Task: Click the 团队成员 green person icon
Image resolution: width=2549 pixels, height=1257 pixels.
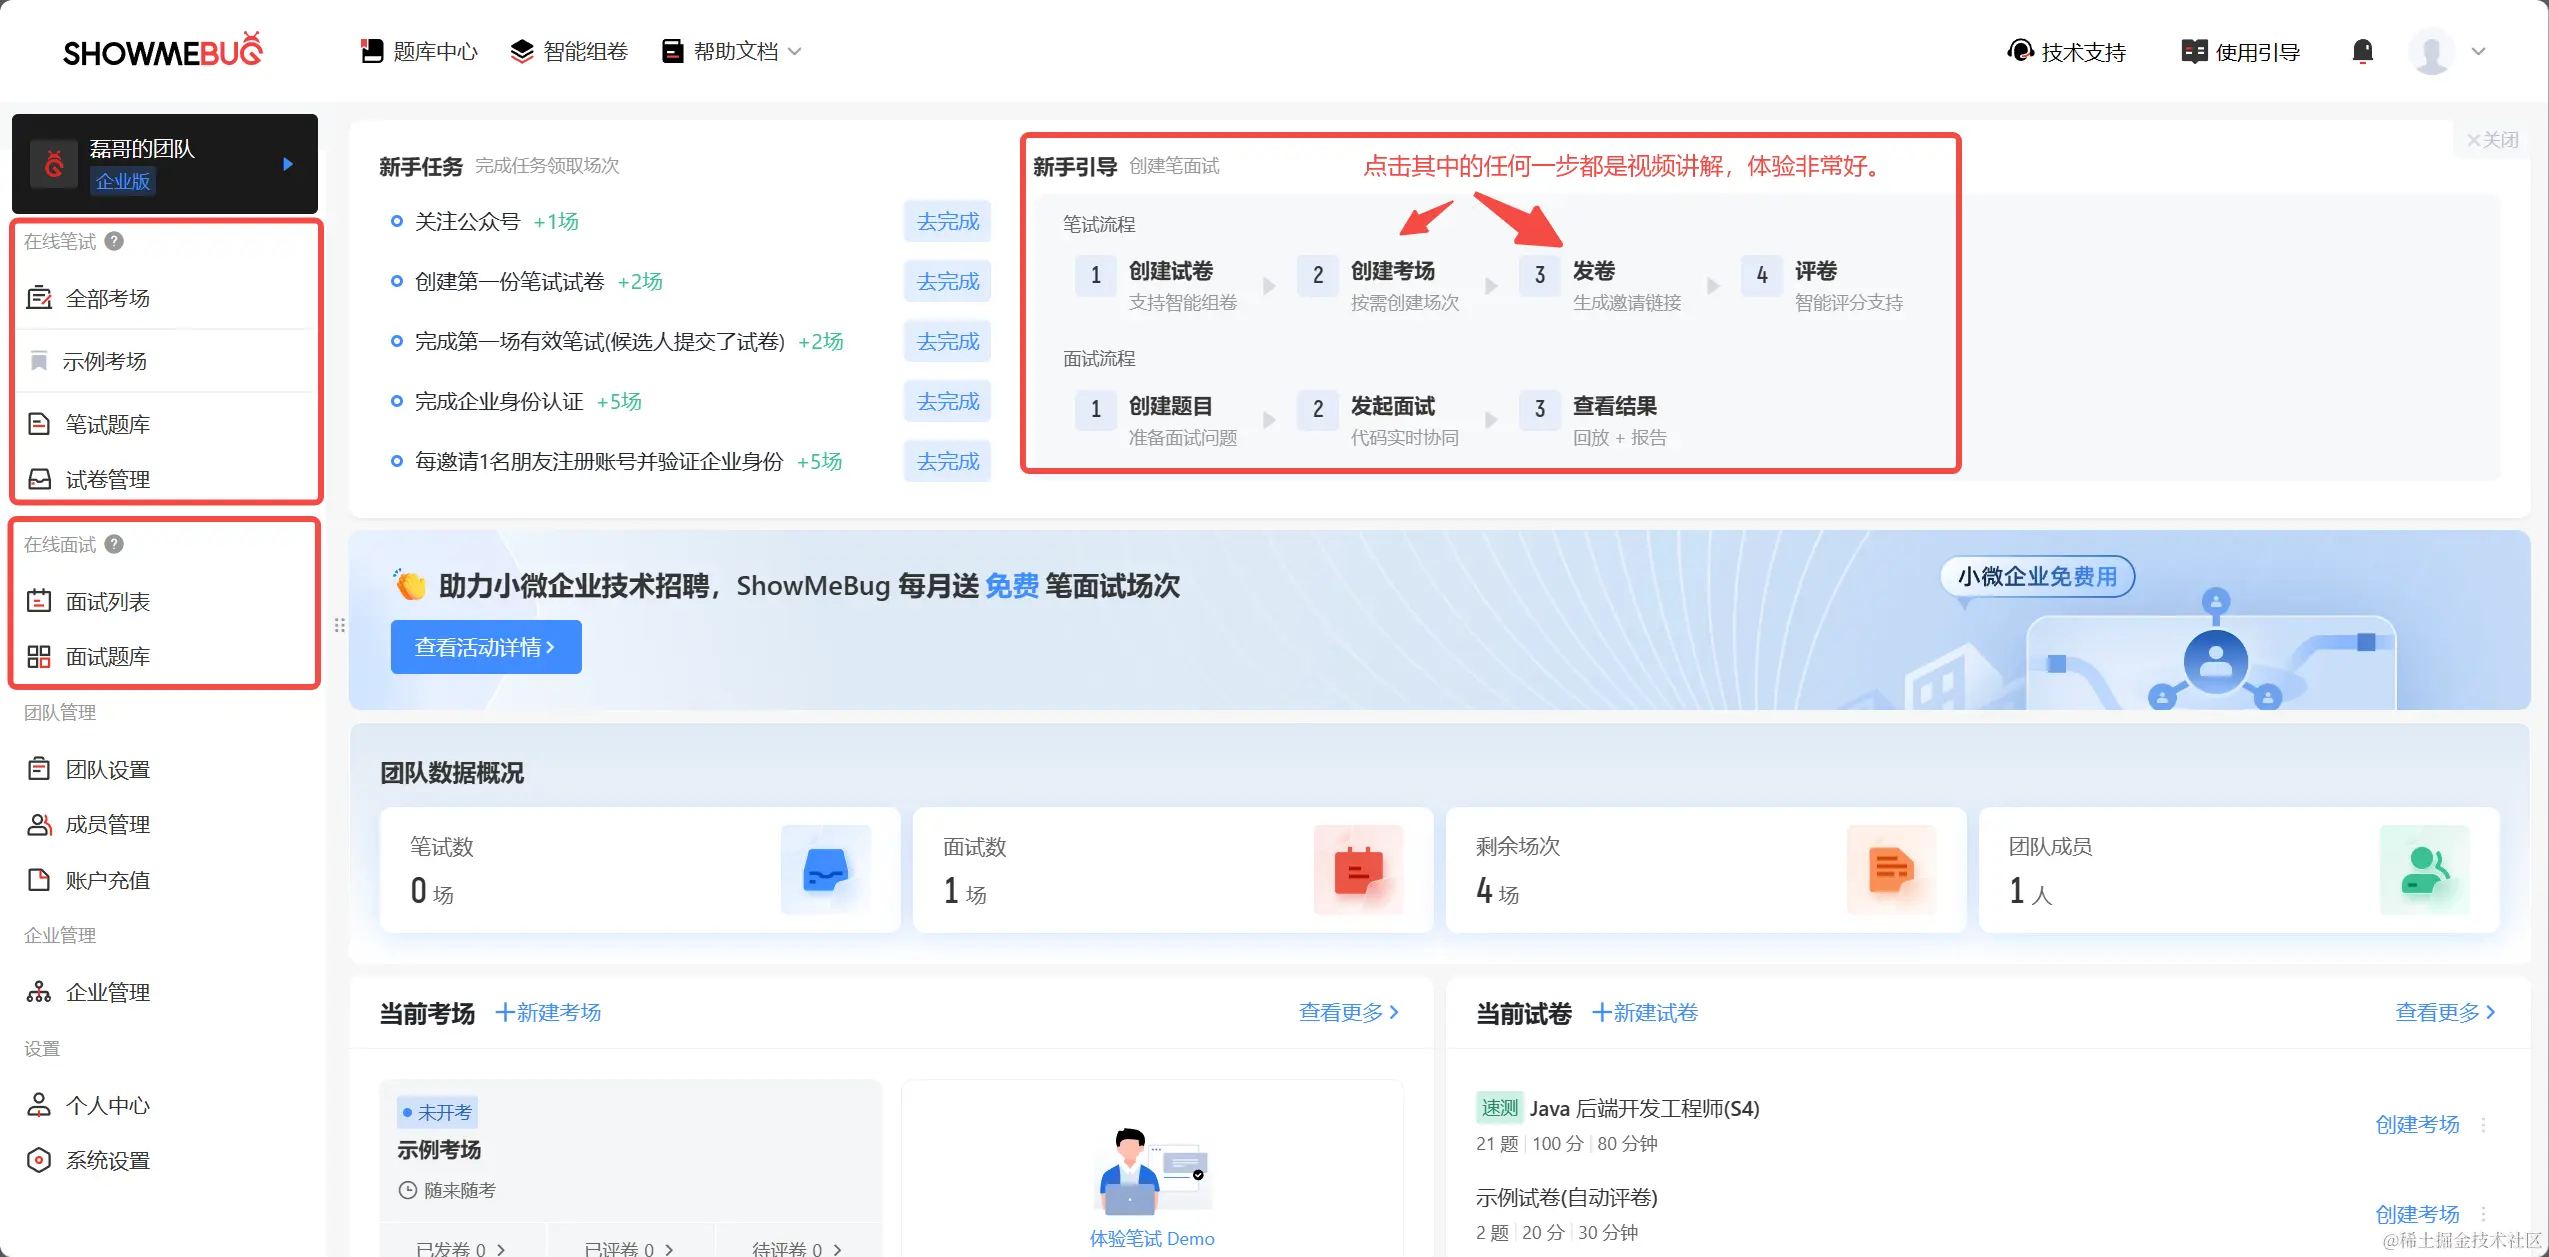Action: point(2424,869)
